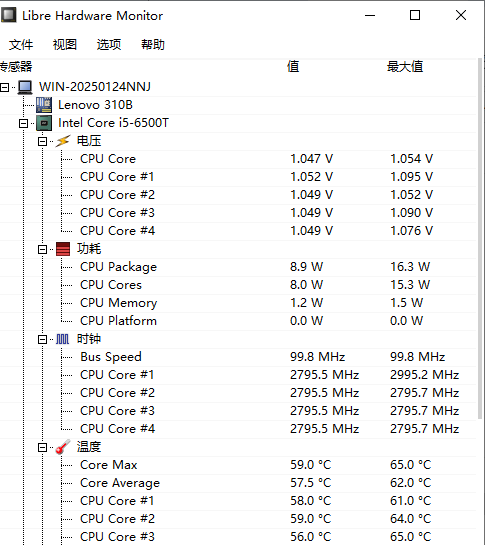The width and height of the screenshot is (485, 545).
Task: Click the 62.0 °C Core Average maximum
Action: 411,483
